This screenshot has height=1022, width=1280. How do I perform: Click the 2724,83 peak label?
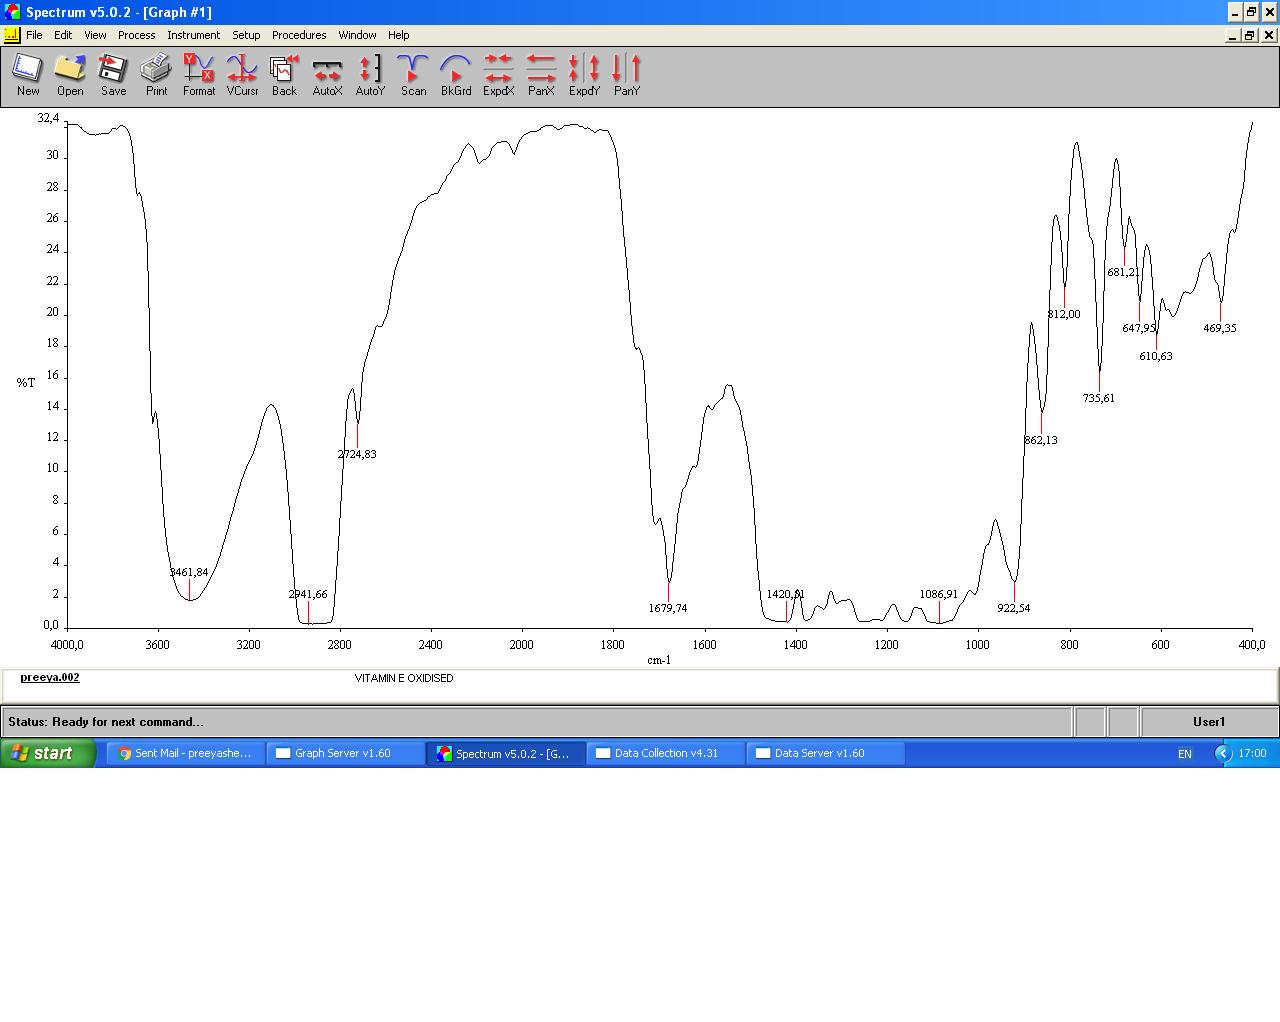point(357,454)
